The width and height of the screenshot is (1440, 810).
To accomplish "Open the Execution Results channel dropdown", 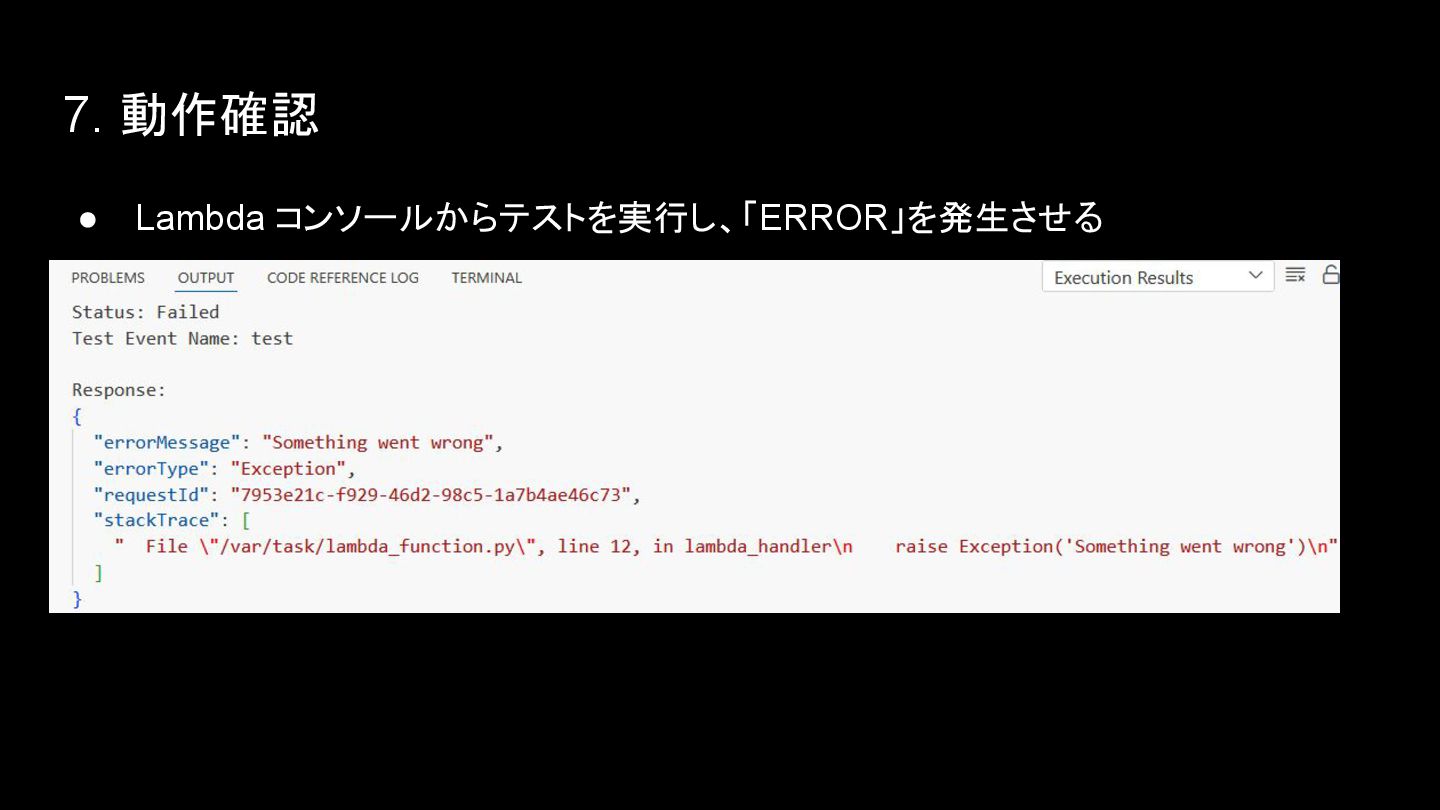I will point(1158,277).
